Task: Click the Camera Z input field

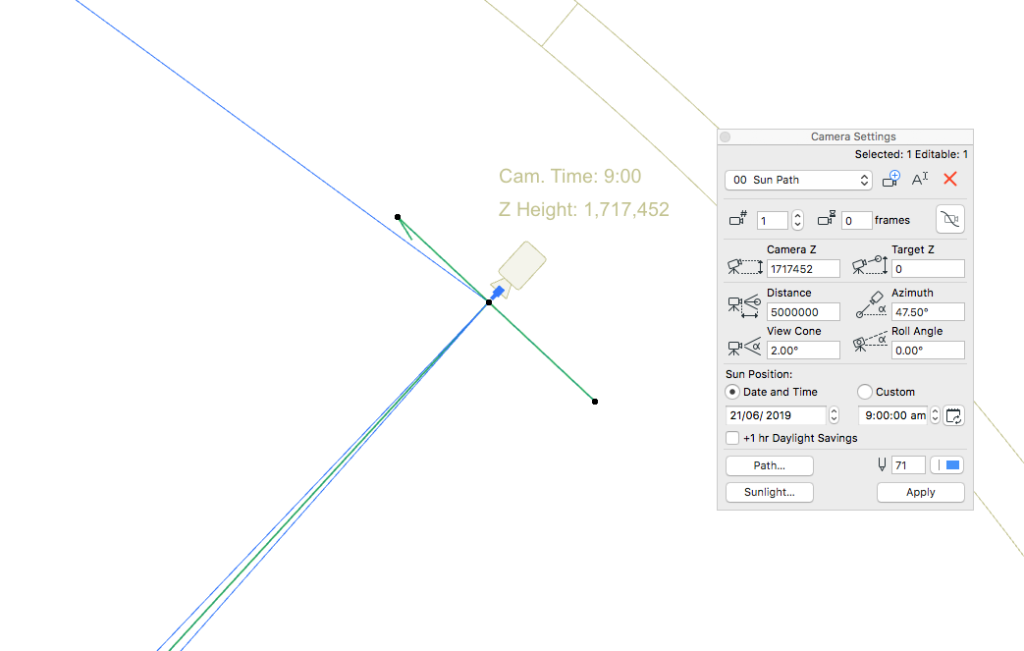Action: pos(803,269)
